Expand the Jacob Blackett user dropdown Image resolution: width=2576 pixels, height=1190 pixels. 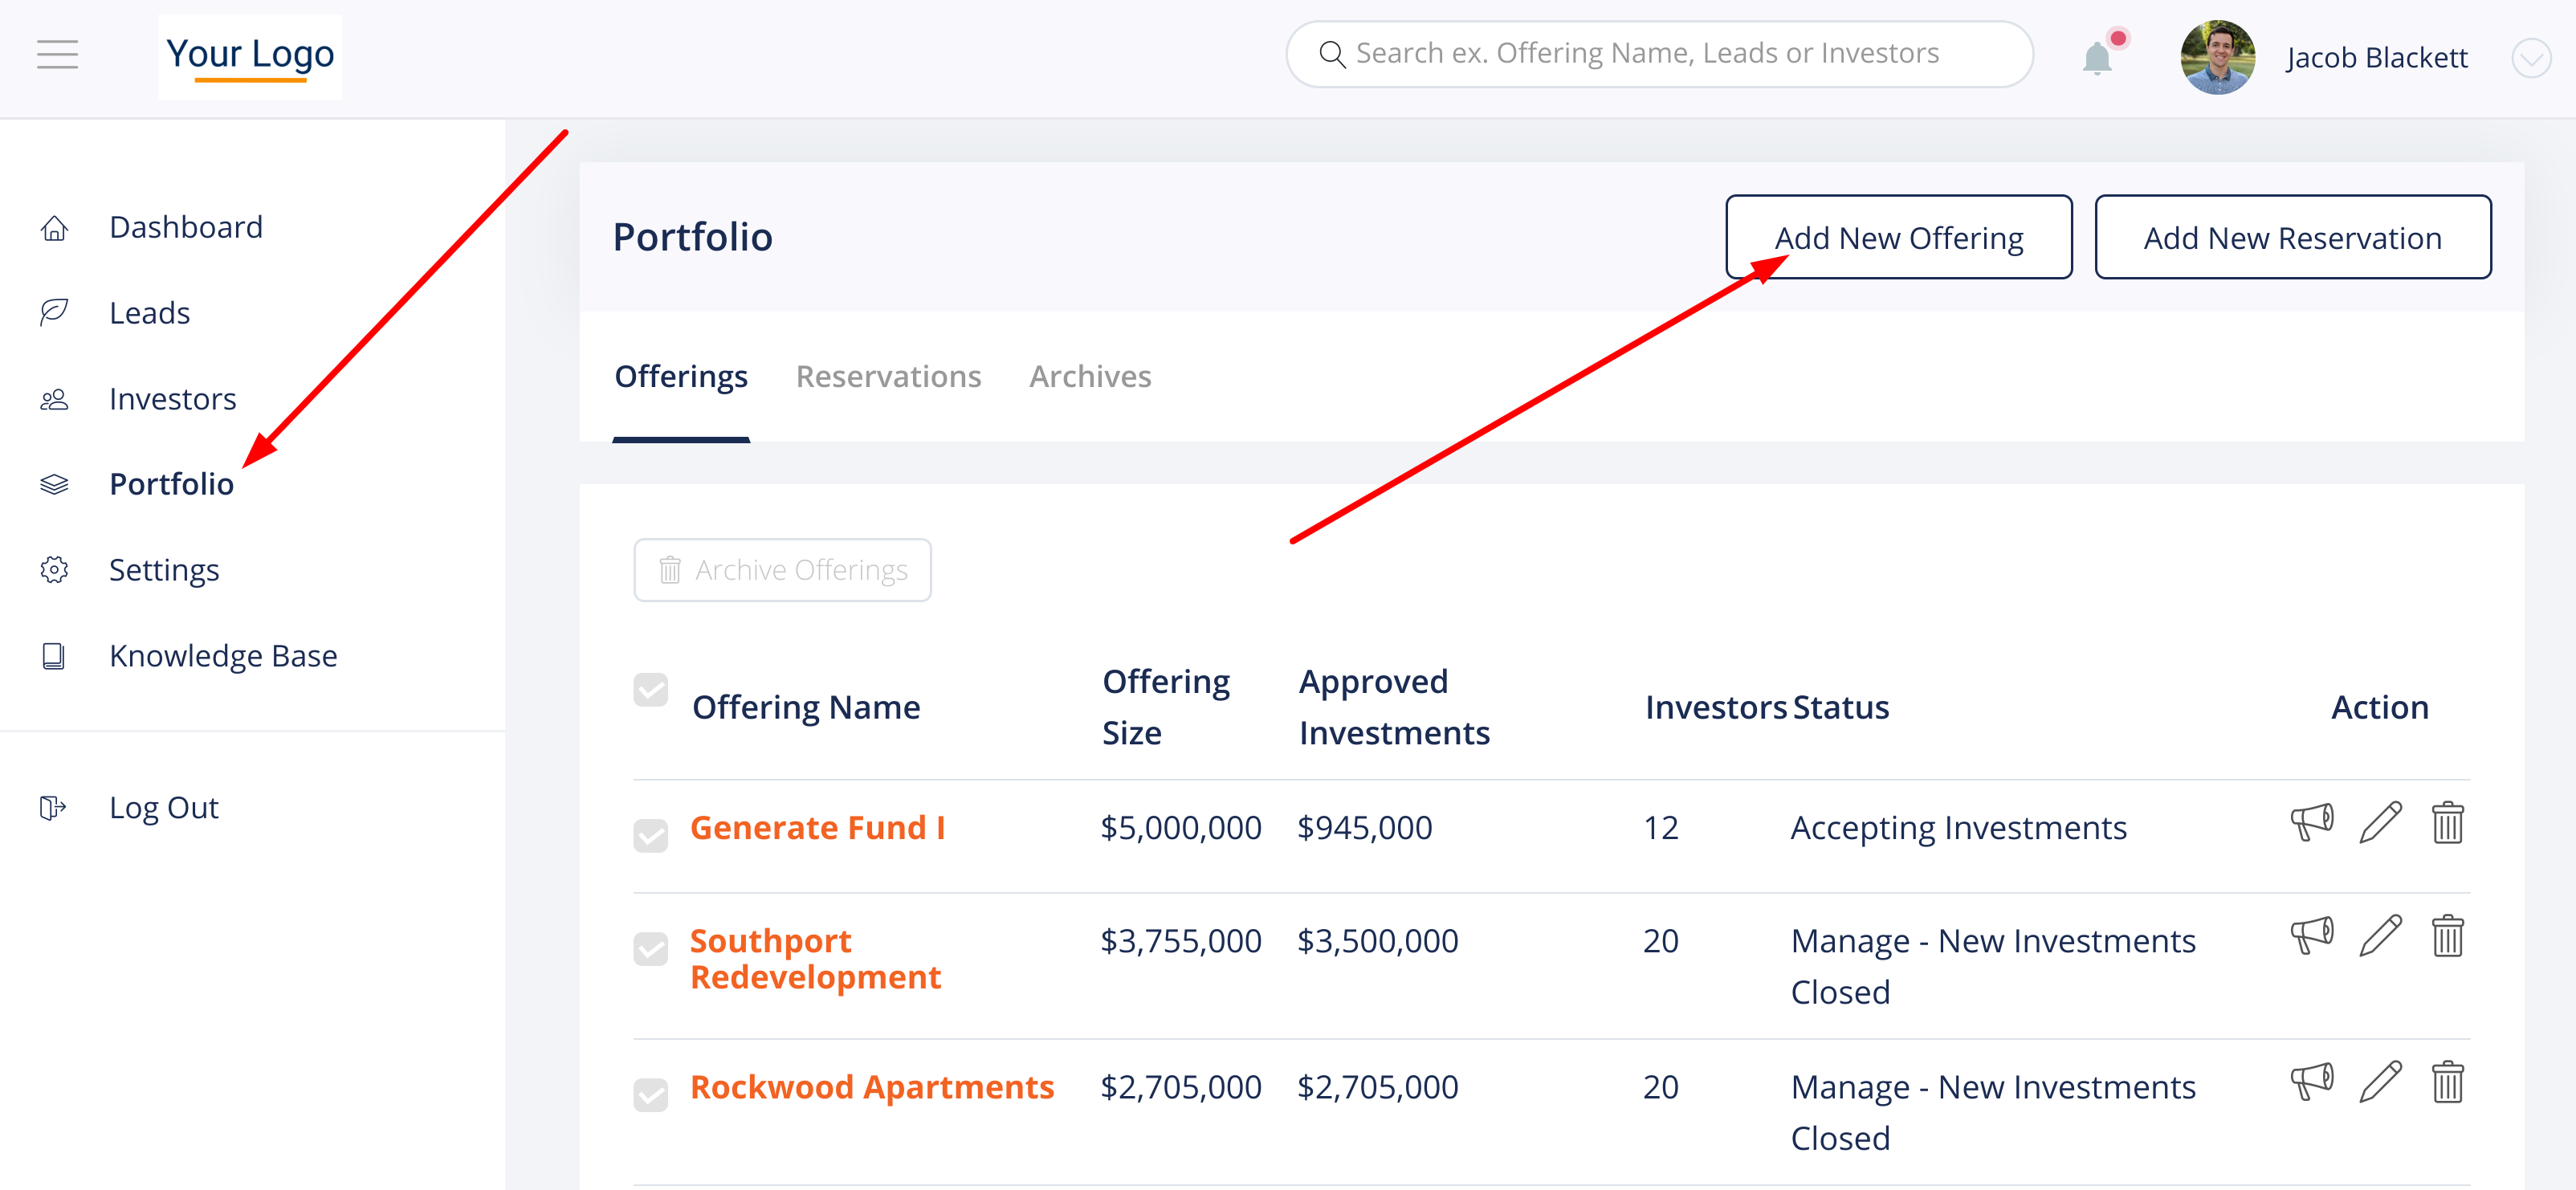2530,58
